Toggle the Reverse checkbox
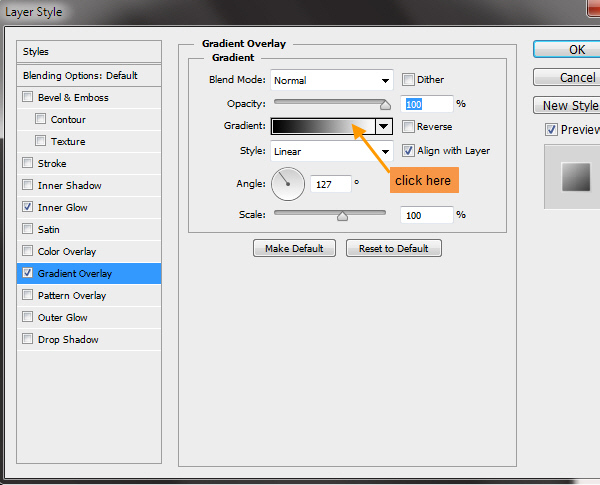This screenshot has width=600, height=485. coord(409,127)
